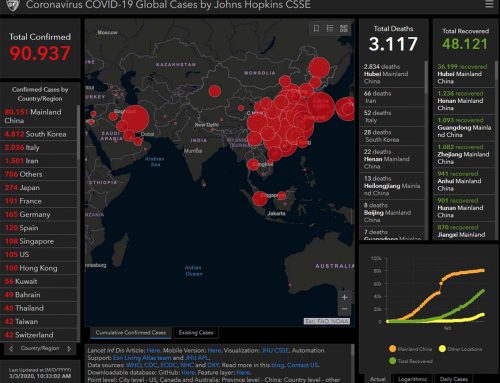Switch to Existing Cases tab
Screen dimensions: 500x383
coord(196,332)
